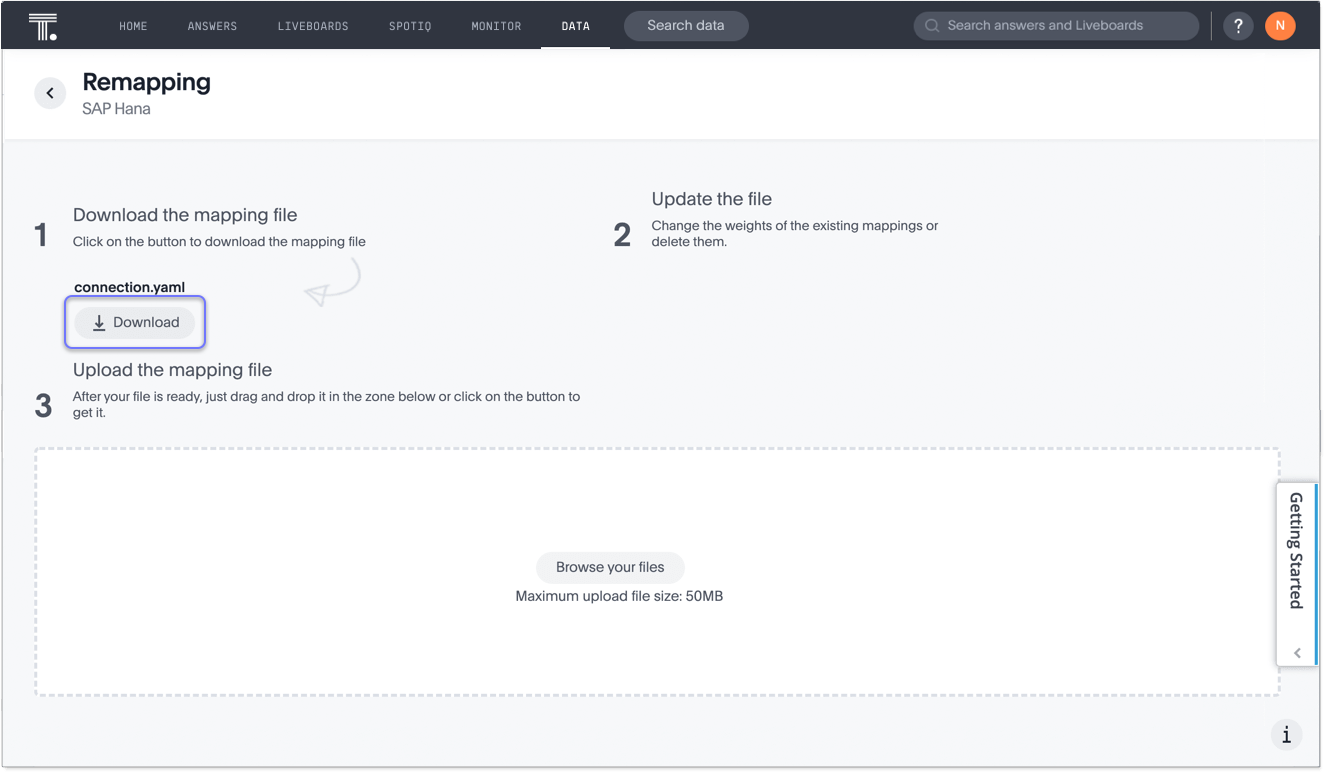
Task: Switch to the MONITOR tab
Action: click(x=496, y=26)
